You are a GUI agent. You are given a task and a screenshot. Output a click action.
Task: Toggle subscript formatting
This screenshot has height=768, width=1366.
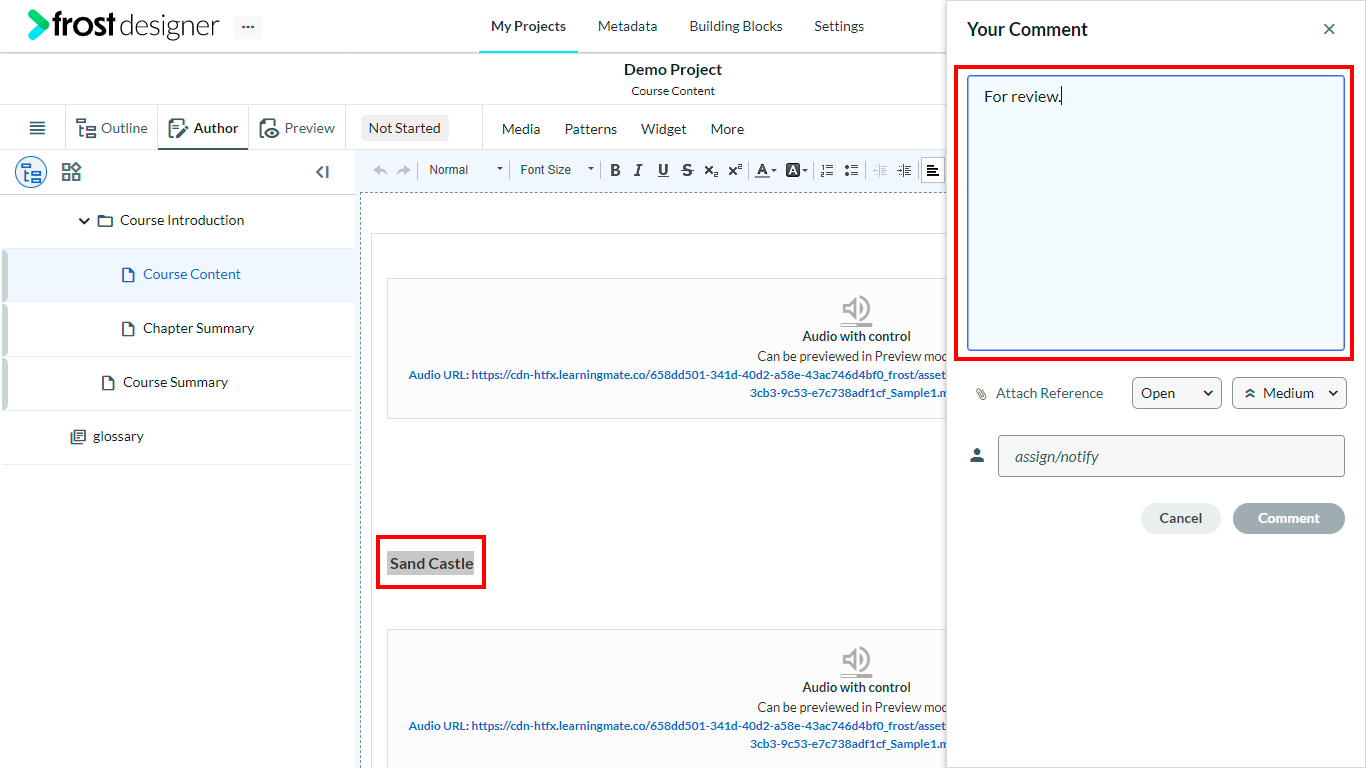[711, 170]
